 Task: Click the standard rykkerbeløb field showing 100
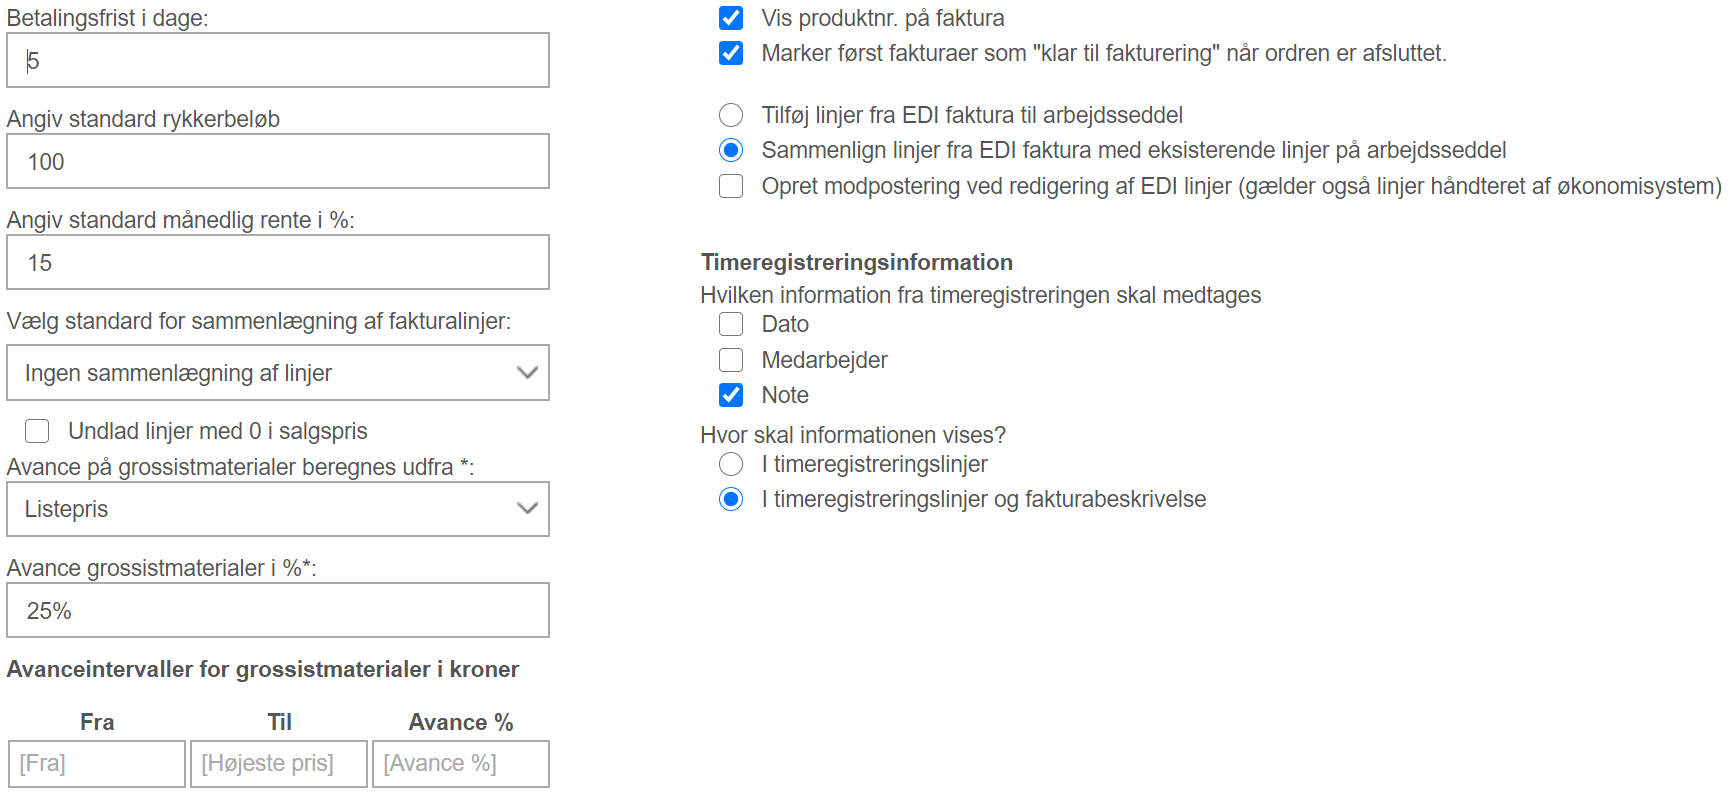(278, 161)
